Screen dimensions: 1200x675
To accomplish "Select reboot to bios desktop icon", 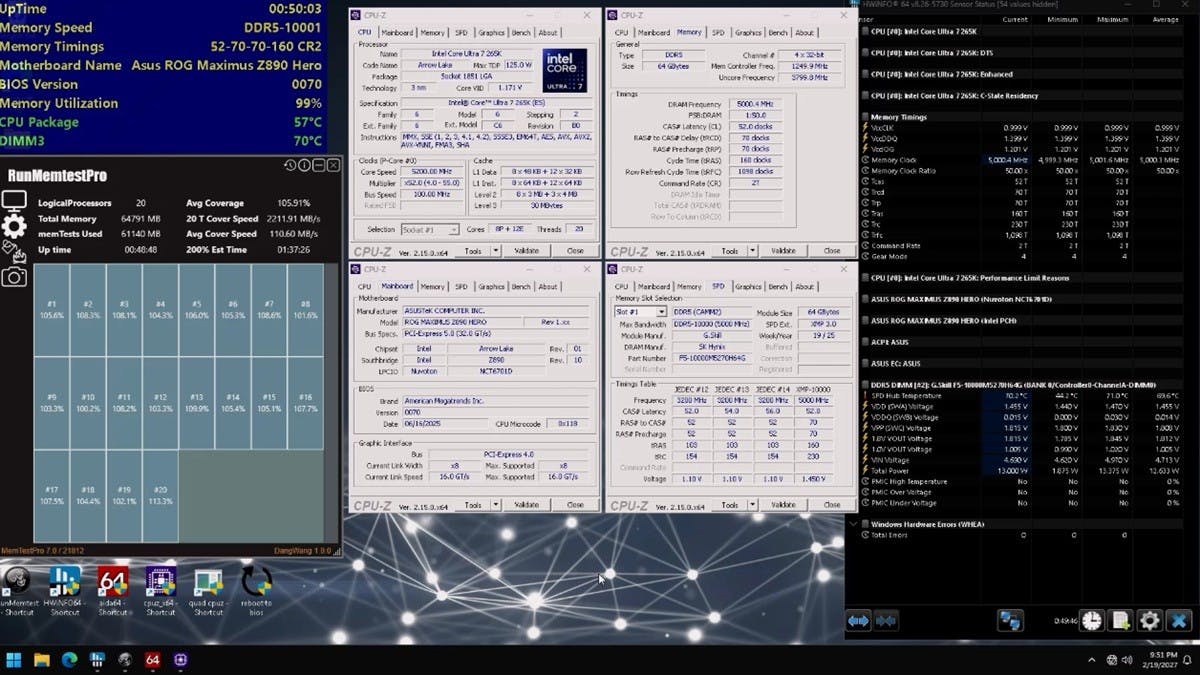I will pos(257,591).
